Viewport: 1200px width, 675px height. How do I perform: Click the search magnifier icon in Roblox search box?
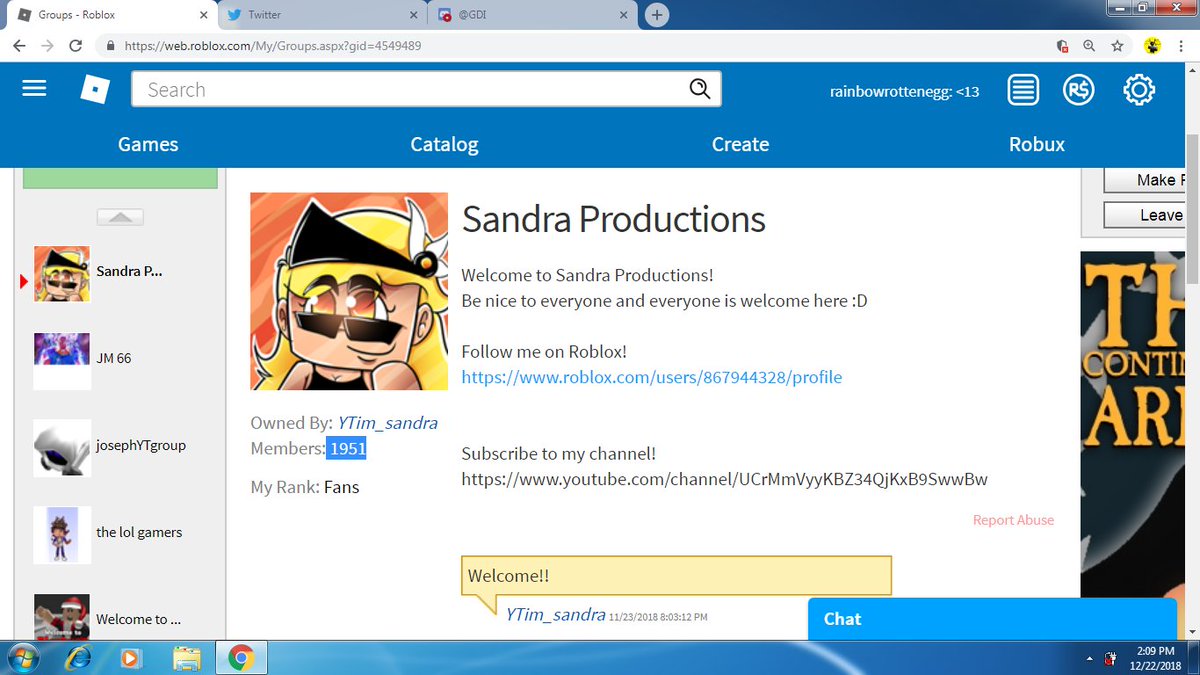tap(700, 89)
